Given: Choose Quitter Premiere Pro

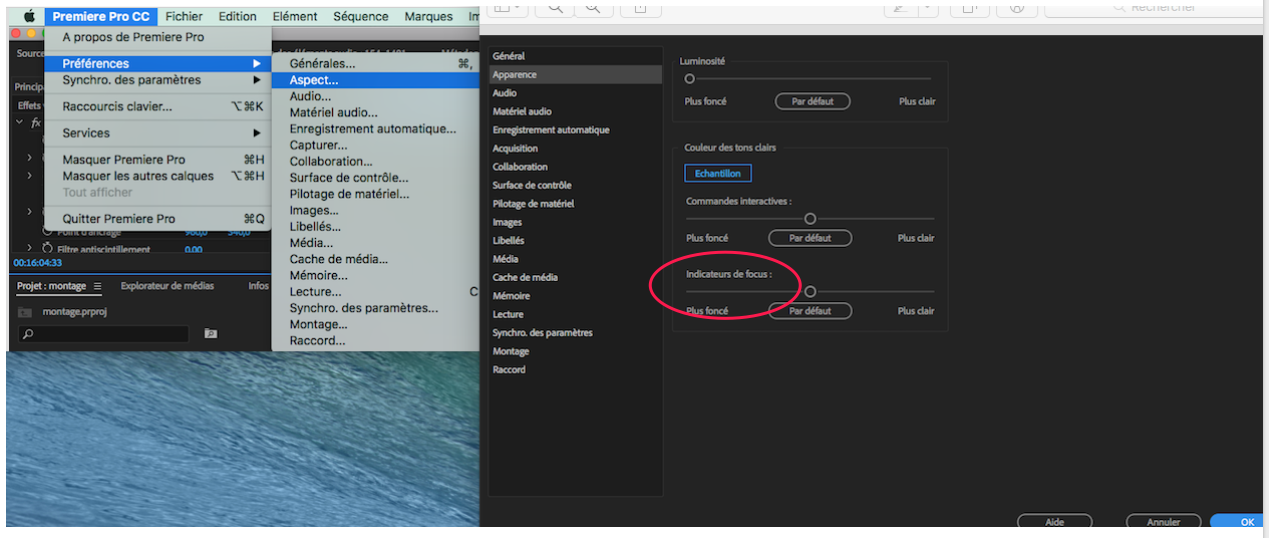Looking at the screenshot, I should (157, 218).
